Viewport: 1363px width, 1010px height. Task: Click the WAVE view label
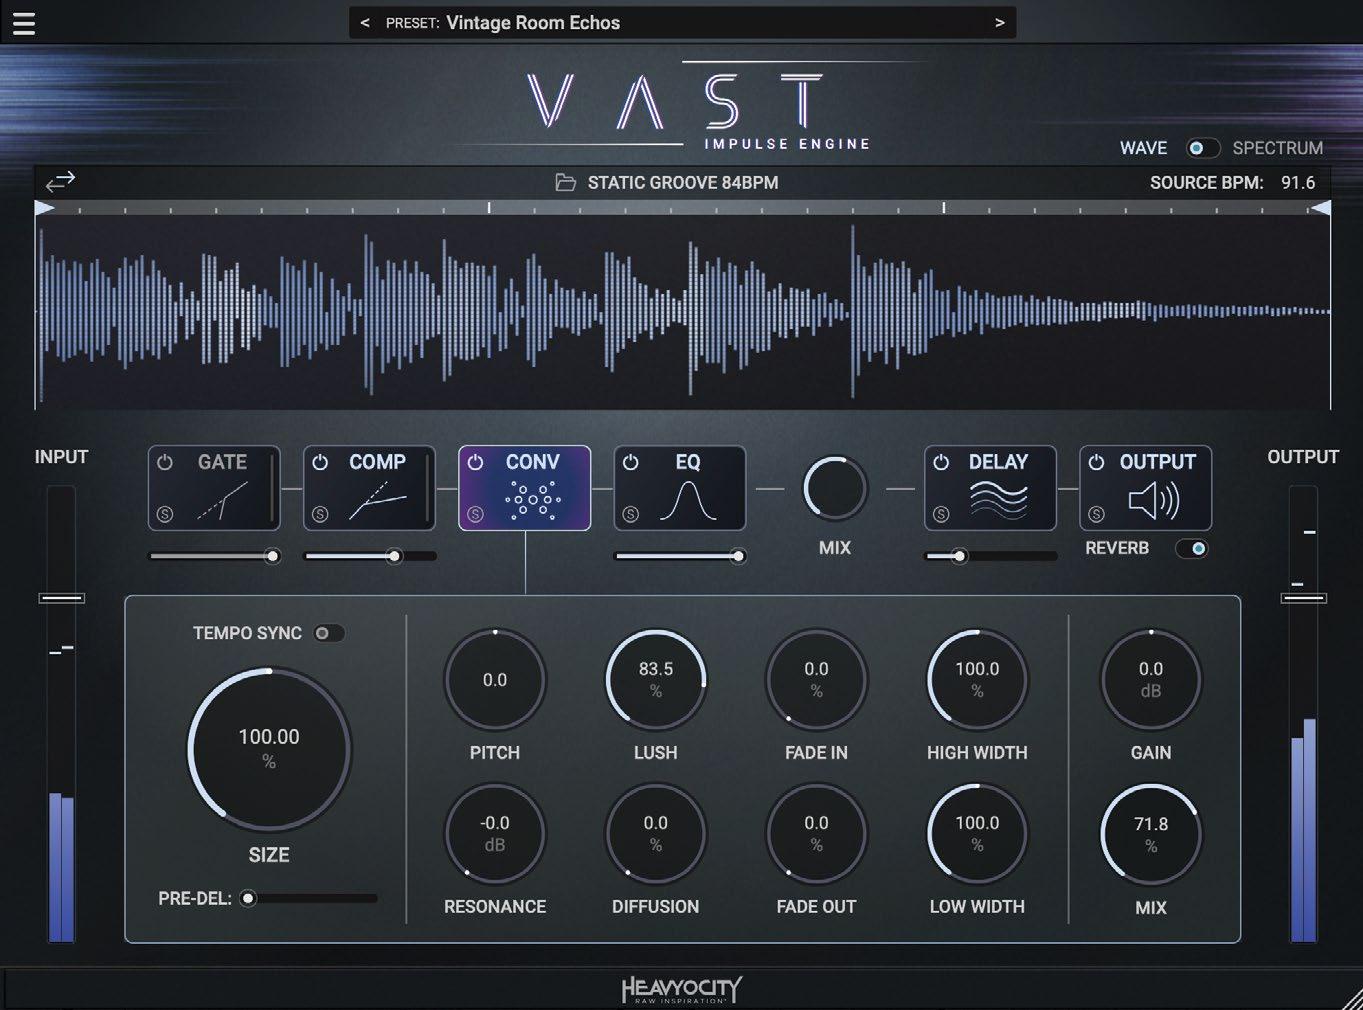tap(1143, 148)
